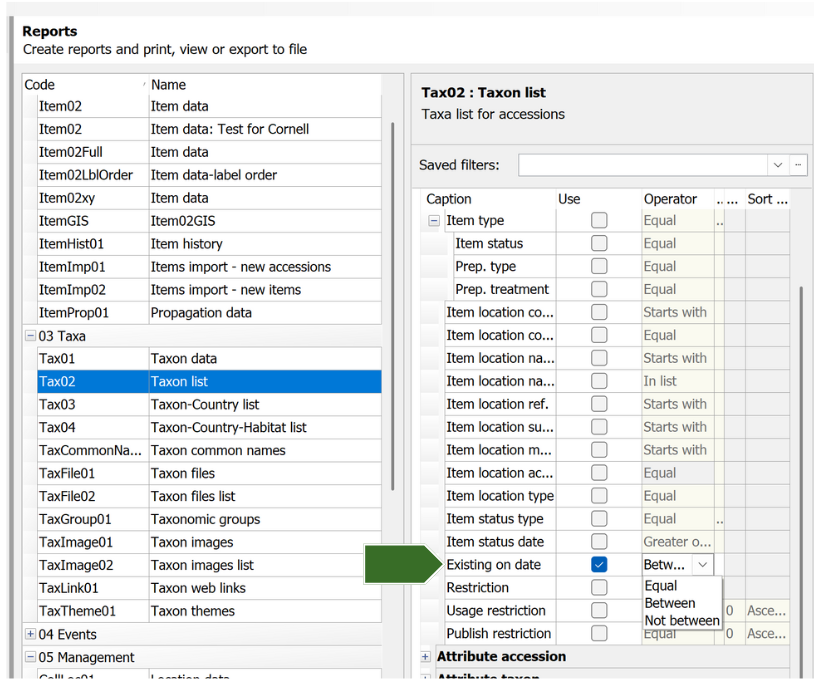
Task: Select the Item02xy Item data report
Action: [x=210, y=197]
